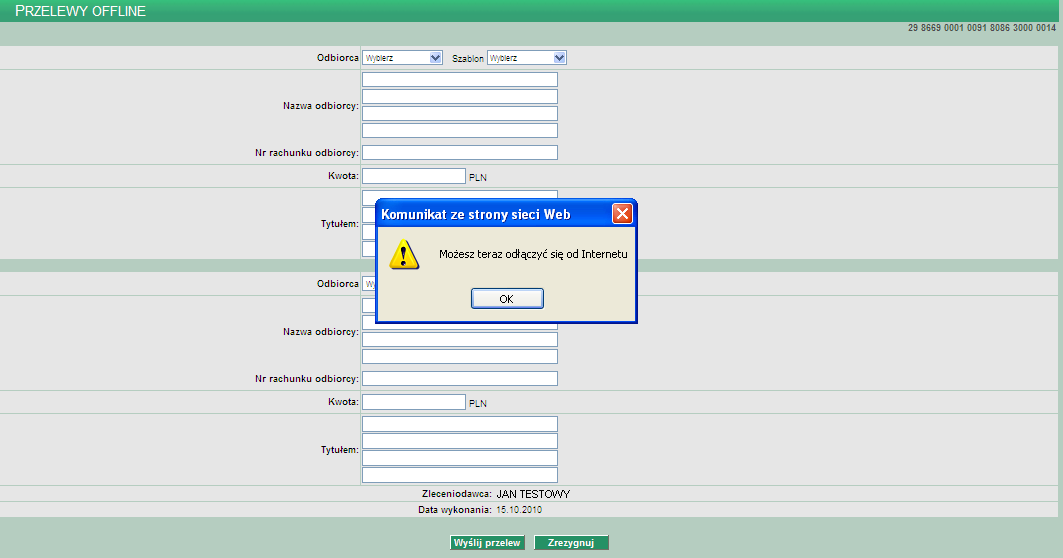The height and width of the screenshot is (558, 1063).
Task: Open the first Odbiorca dropdown
Action: click(402, 58)
